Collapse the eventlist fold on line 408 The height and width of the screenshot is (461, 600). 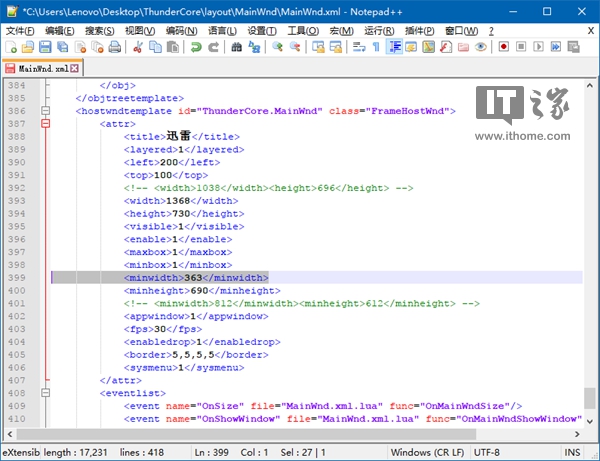(46, 393)
